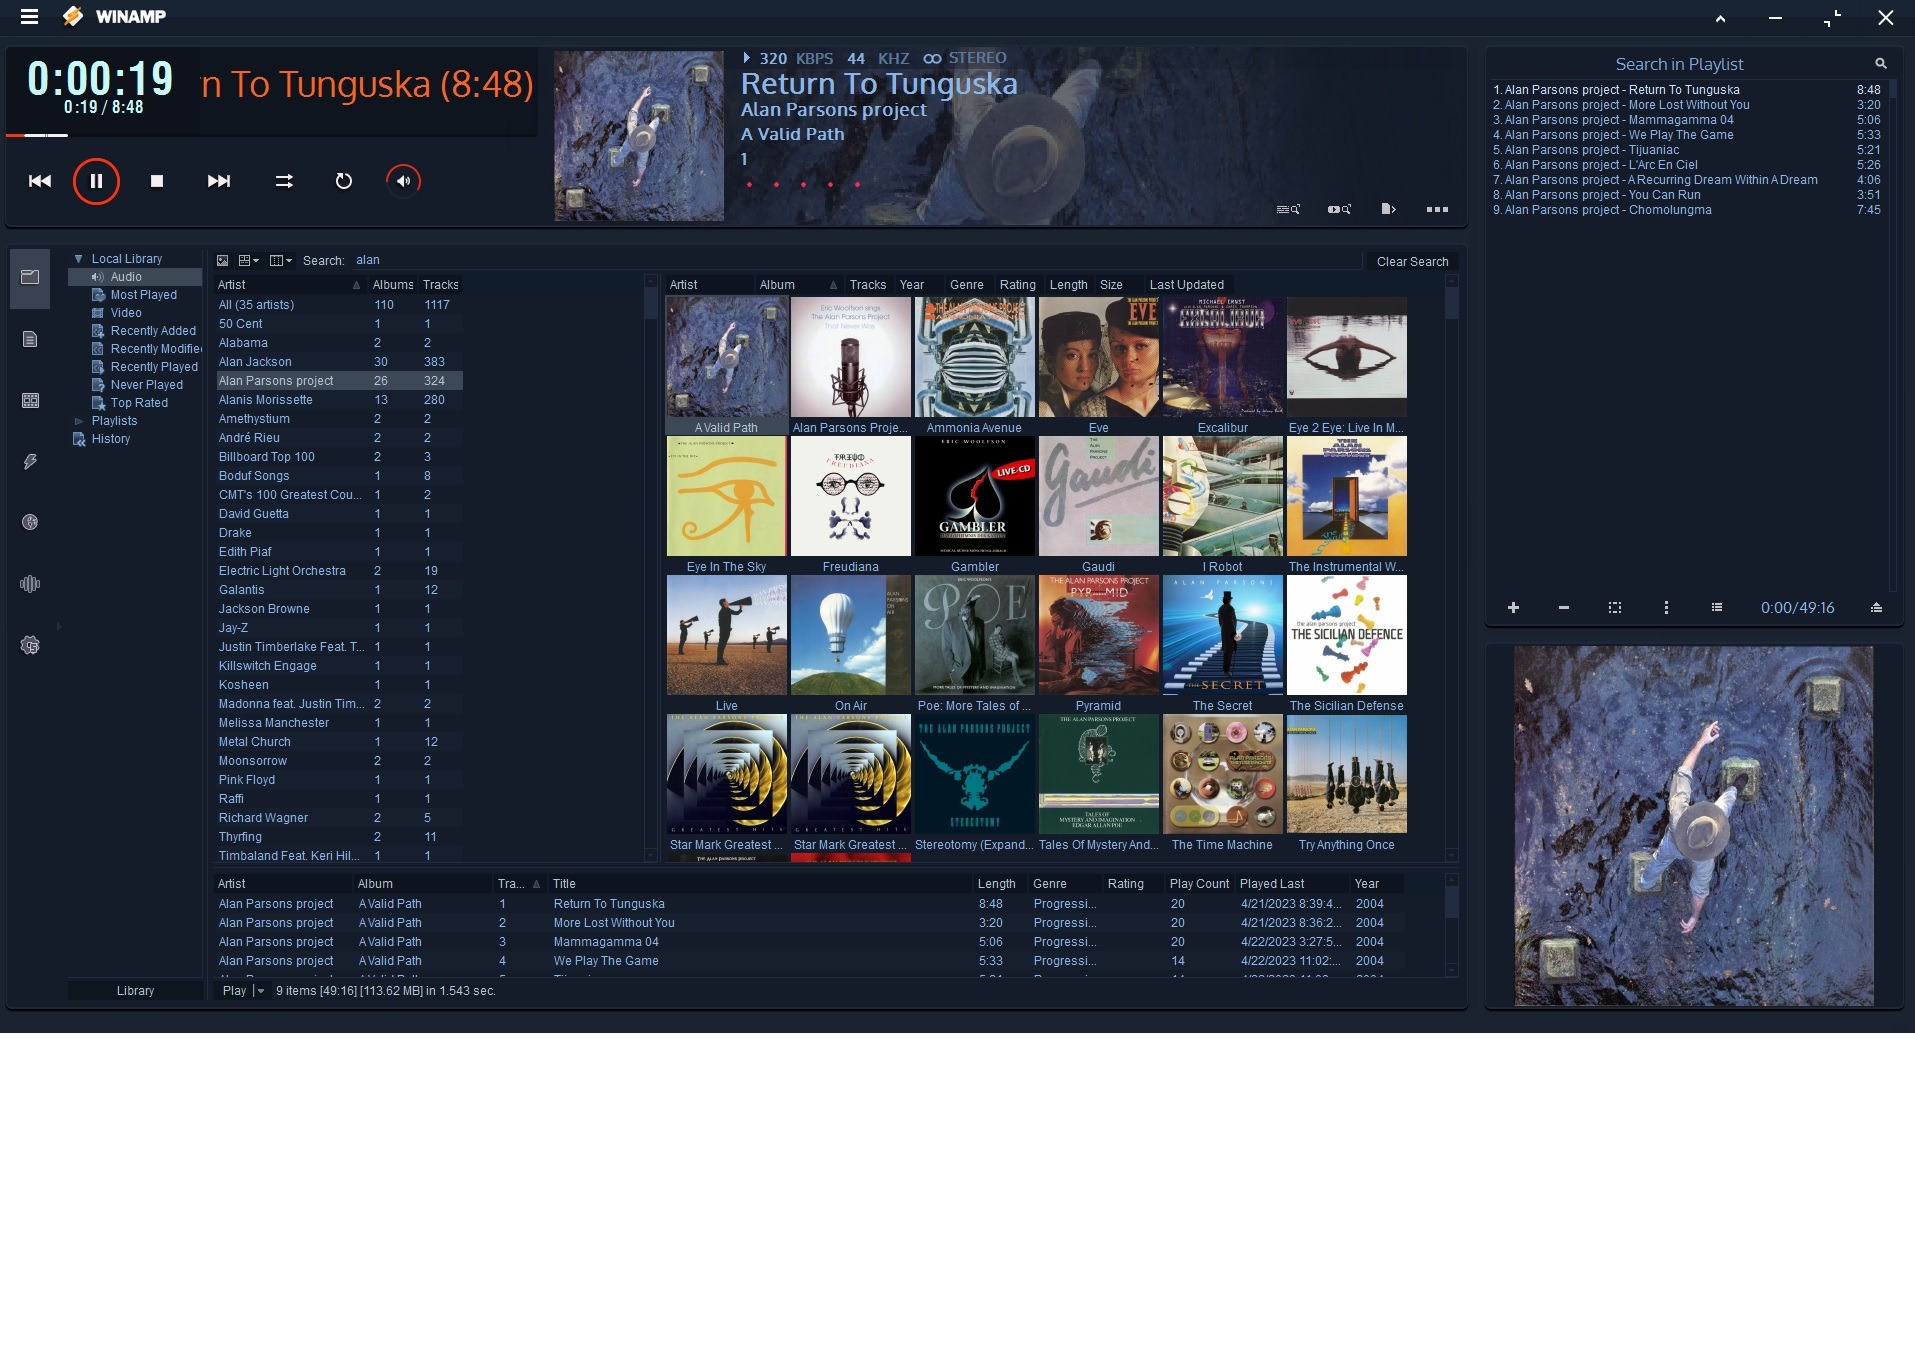Pause playback with the red circled button
The image size is (1915, 1365).
(96, 181)
